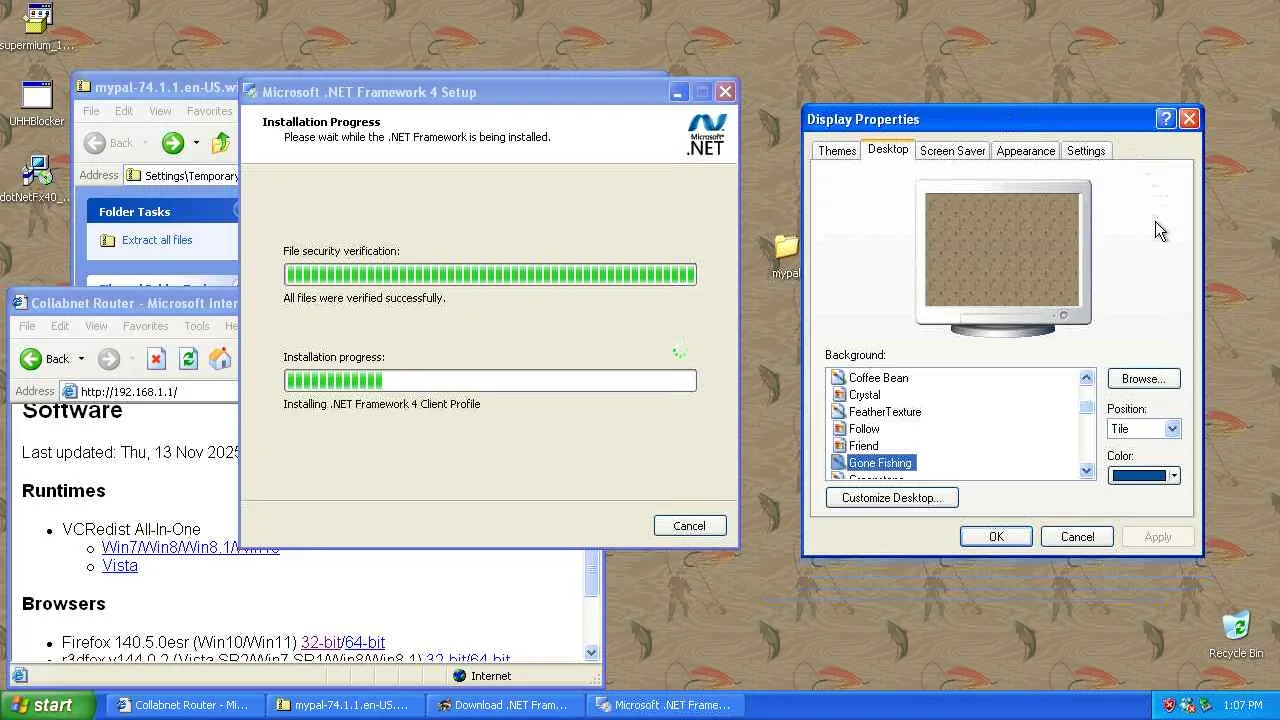Switch to the Appearance tab
Screen dimensions: 1280x720
[1025, 151]
